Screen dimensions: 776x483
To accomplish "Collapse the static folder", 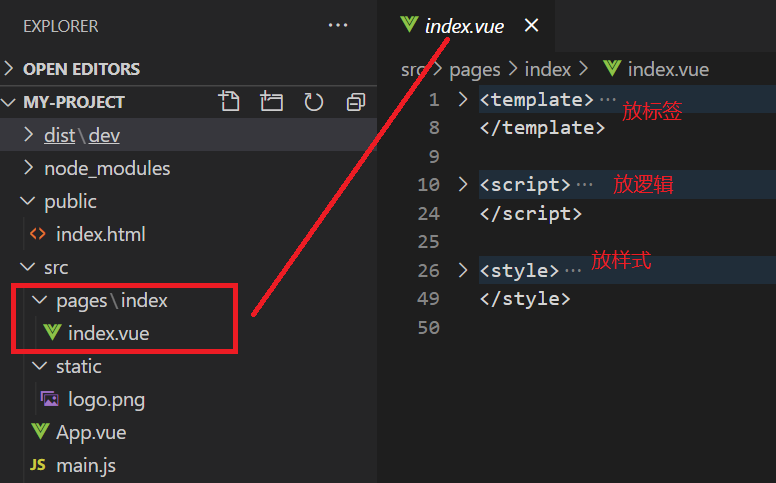I will tap(40, 366).
